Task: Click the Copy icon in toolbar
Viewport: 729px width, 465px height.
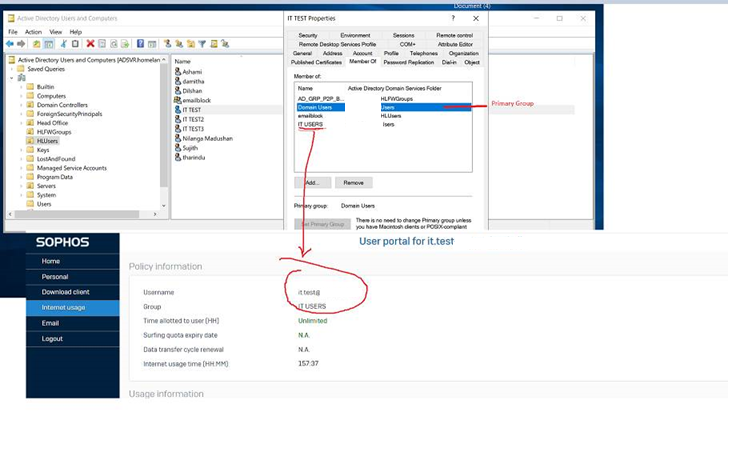Action: [x=75, y=44]
